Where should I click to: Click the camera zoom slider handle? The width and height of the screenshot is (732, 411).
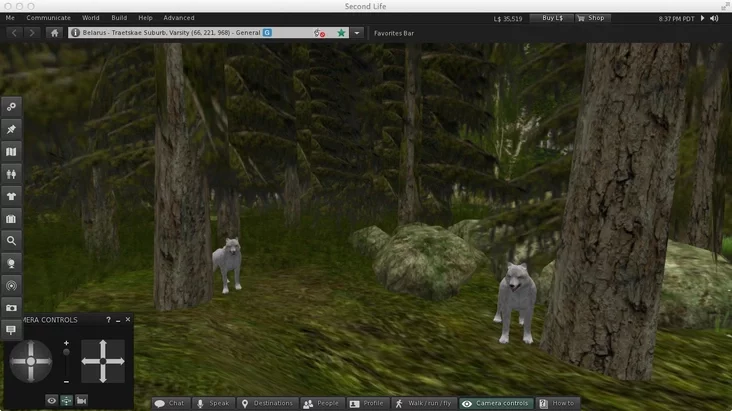66,352
